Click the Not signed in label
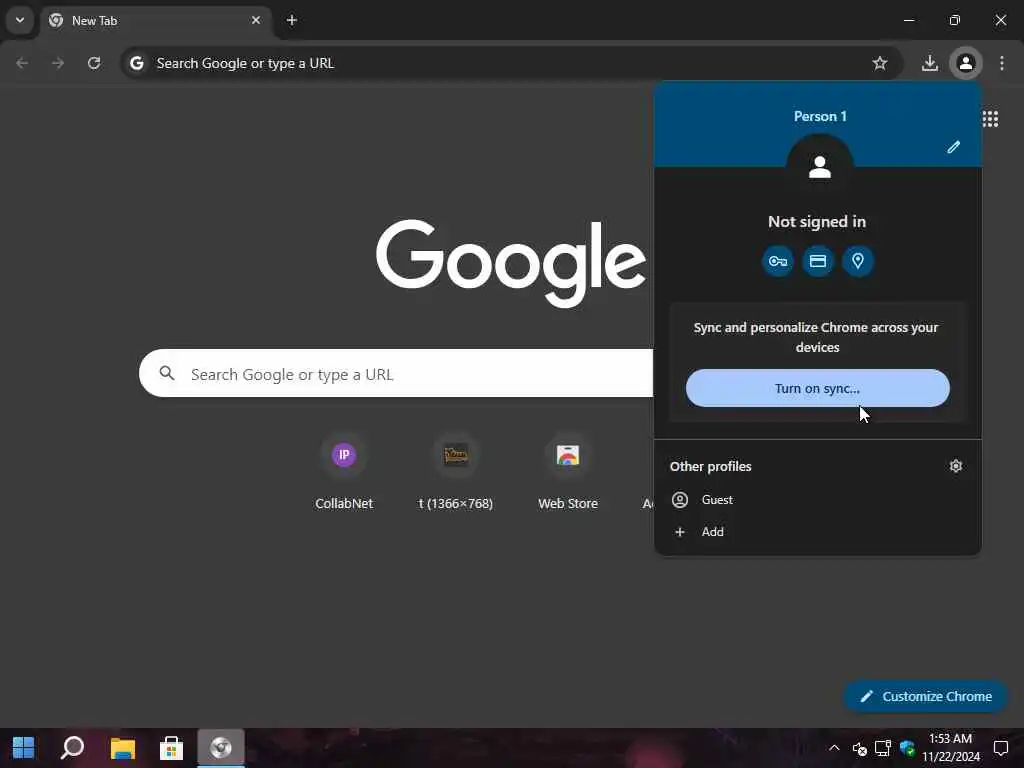The height and width of the screenshot is (768, 1024). tap(817, 221)
